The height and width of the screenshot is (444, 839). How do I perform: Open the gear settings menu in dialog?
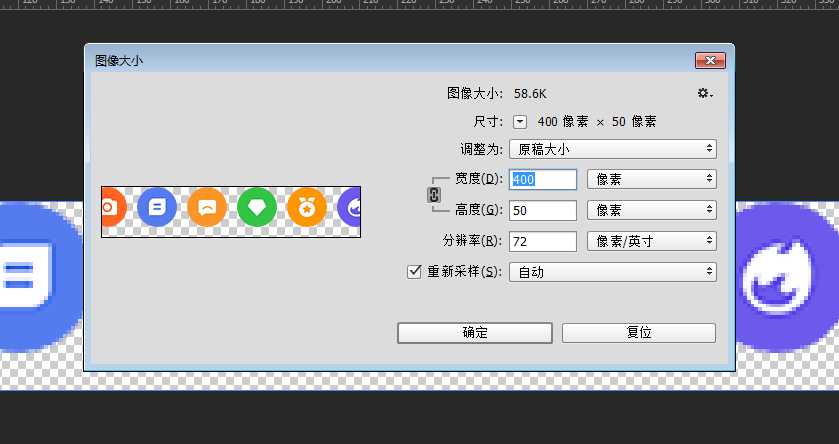[x=705, y=93]
